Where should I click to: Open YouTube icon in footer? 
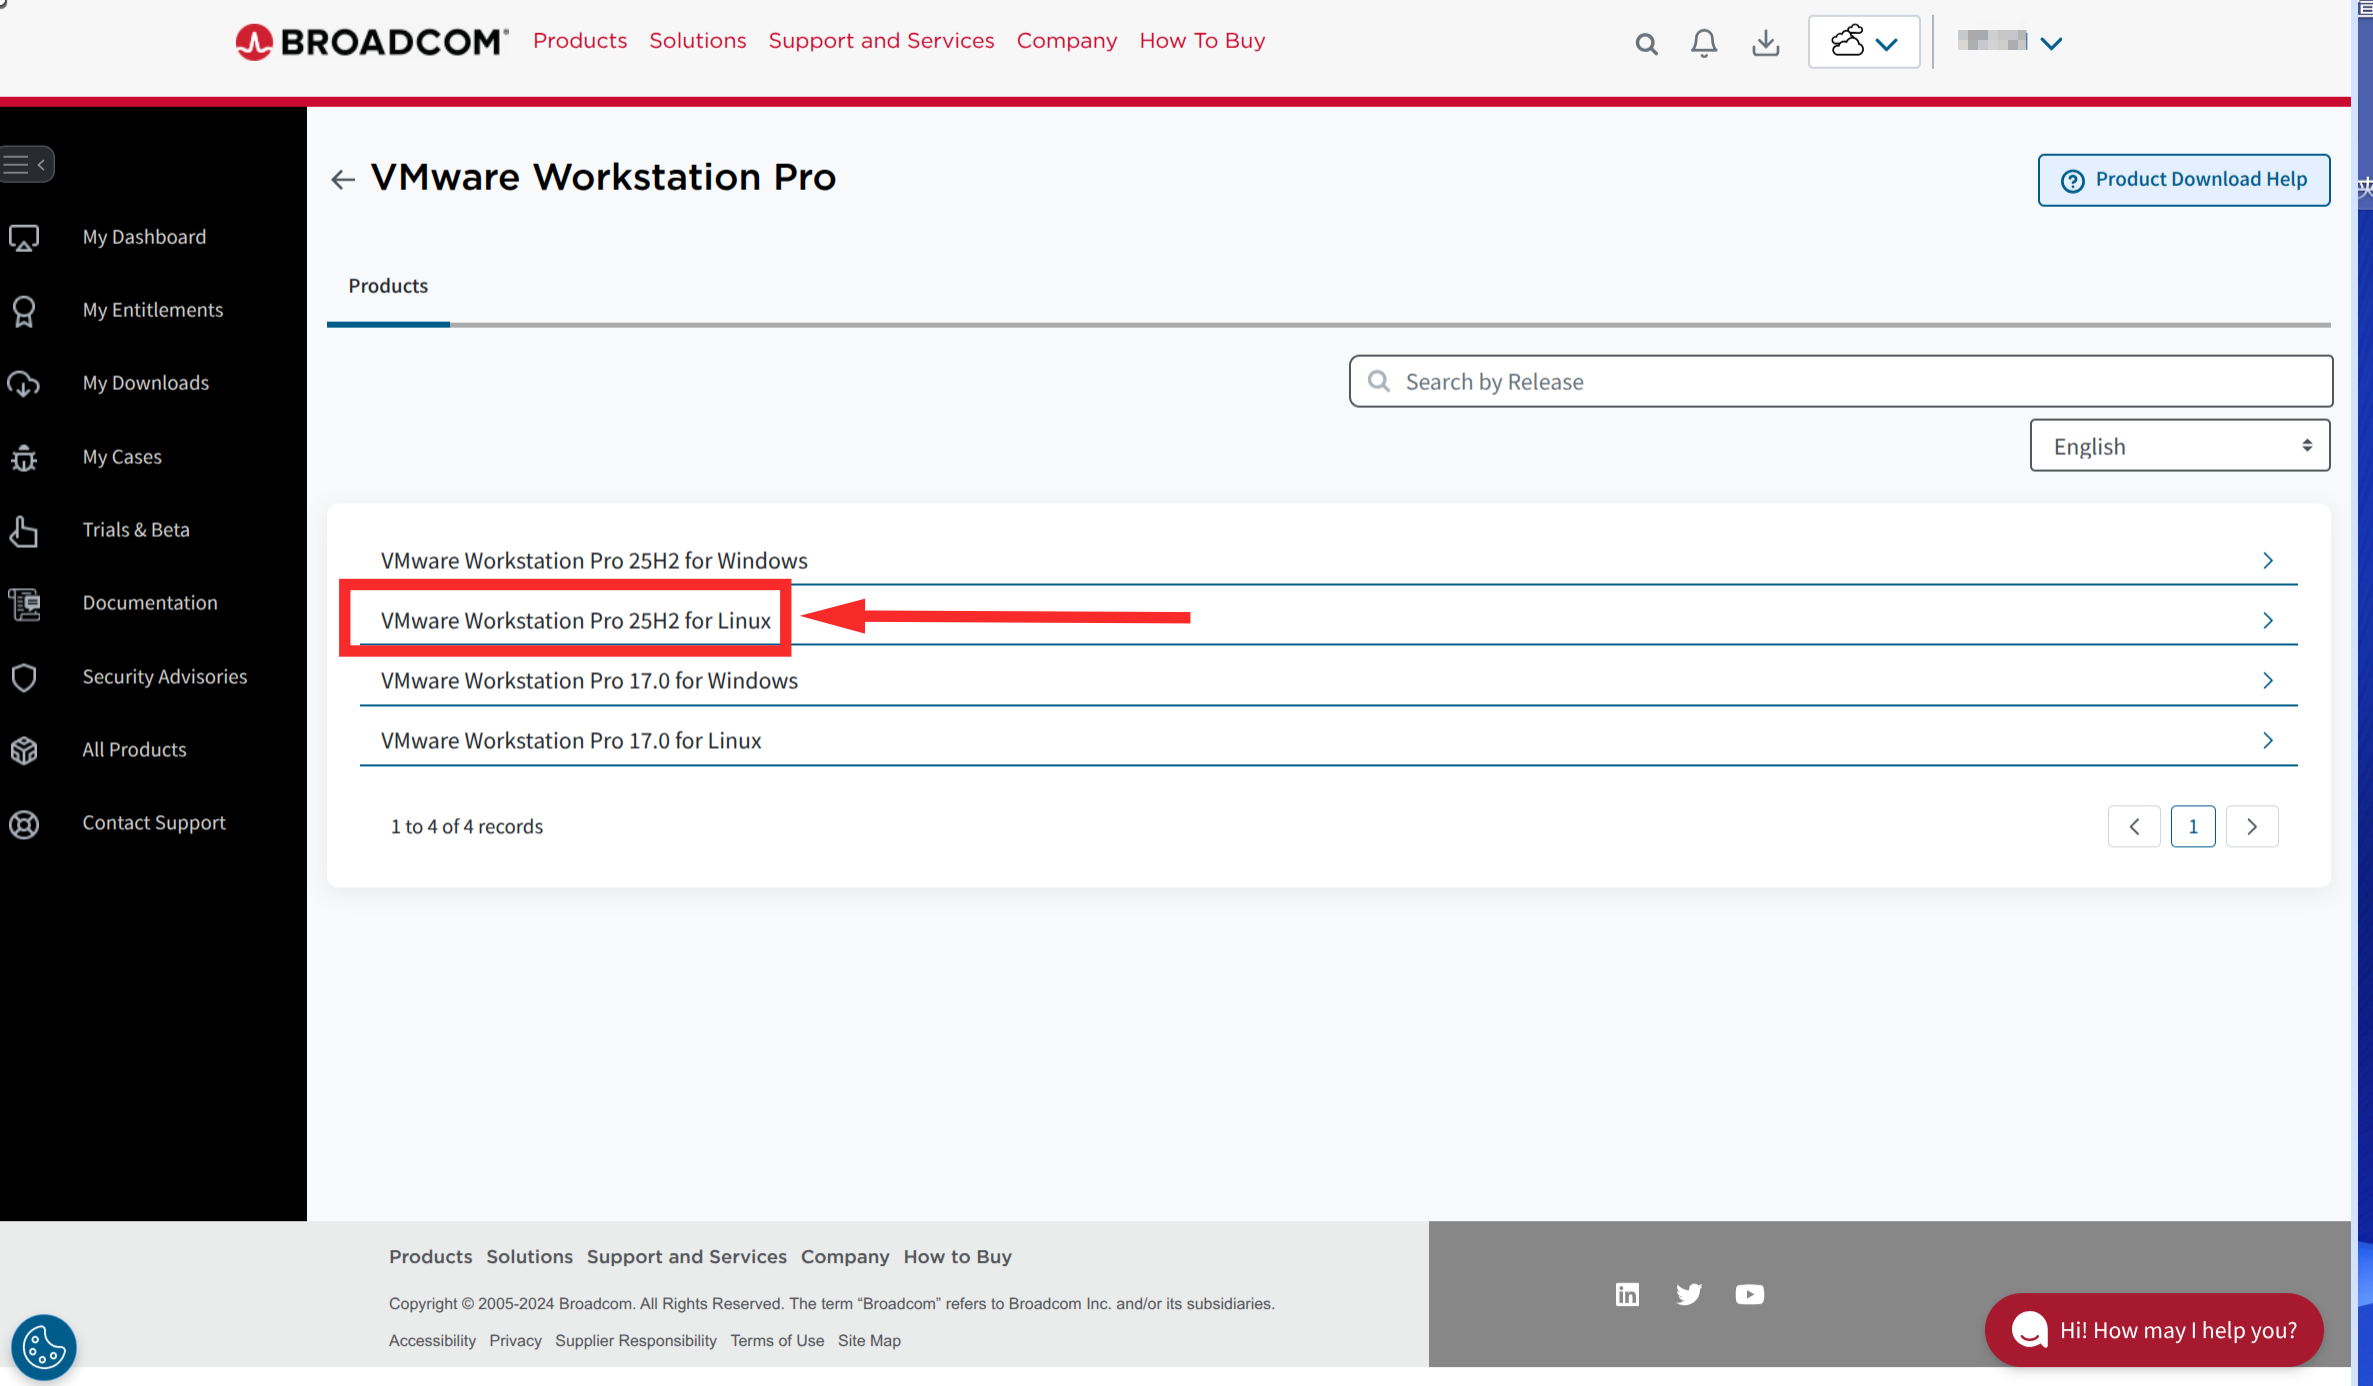[1749, 1294]
